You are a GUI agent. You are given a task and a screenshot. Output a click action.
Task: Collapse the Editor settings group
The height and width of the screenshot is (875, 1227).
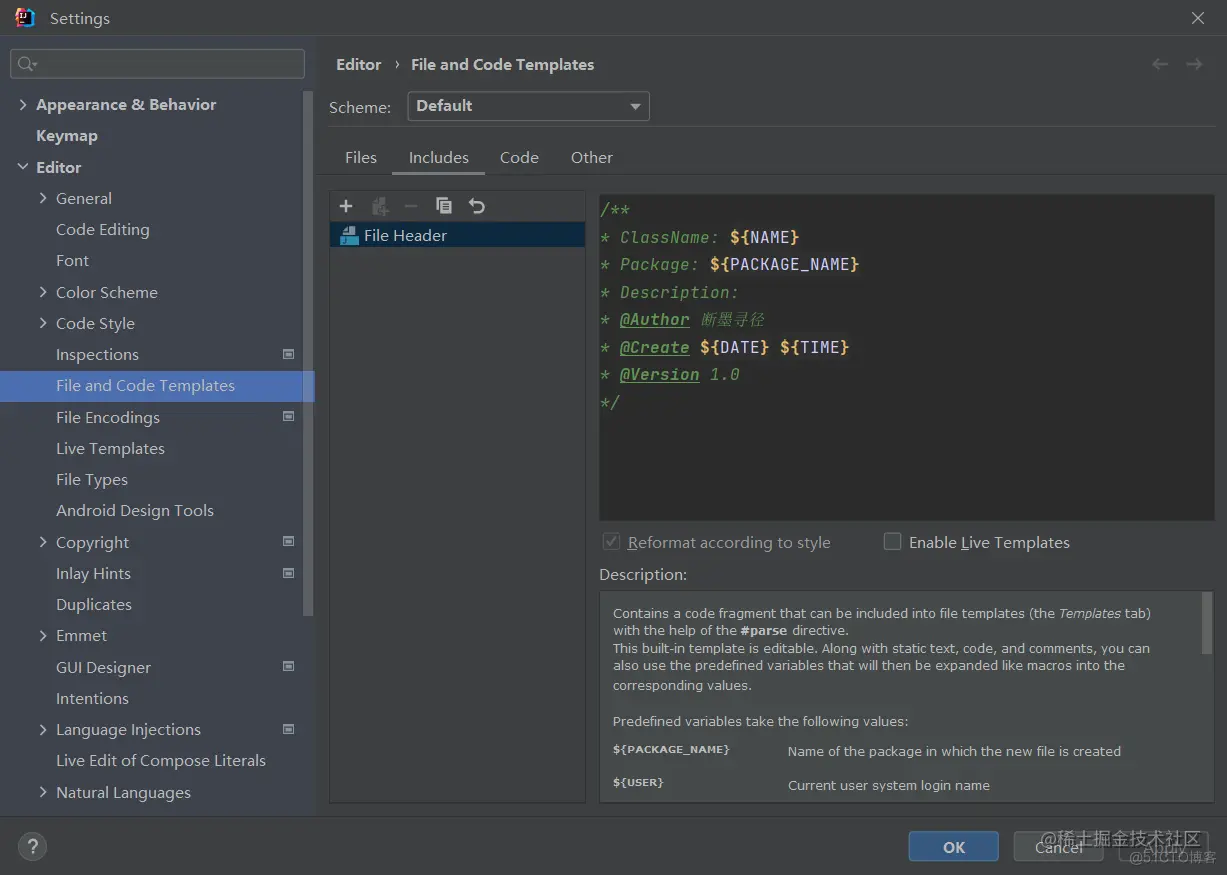pyautogui.click(x=22, y=167)
